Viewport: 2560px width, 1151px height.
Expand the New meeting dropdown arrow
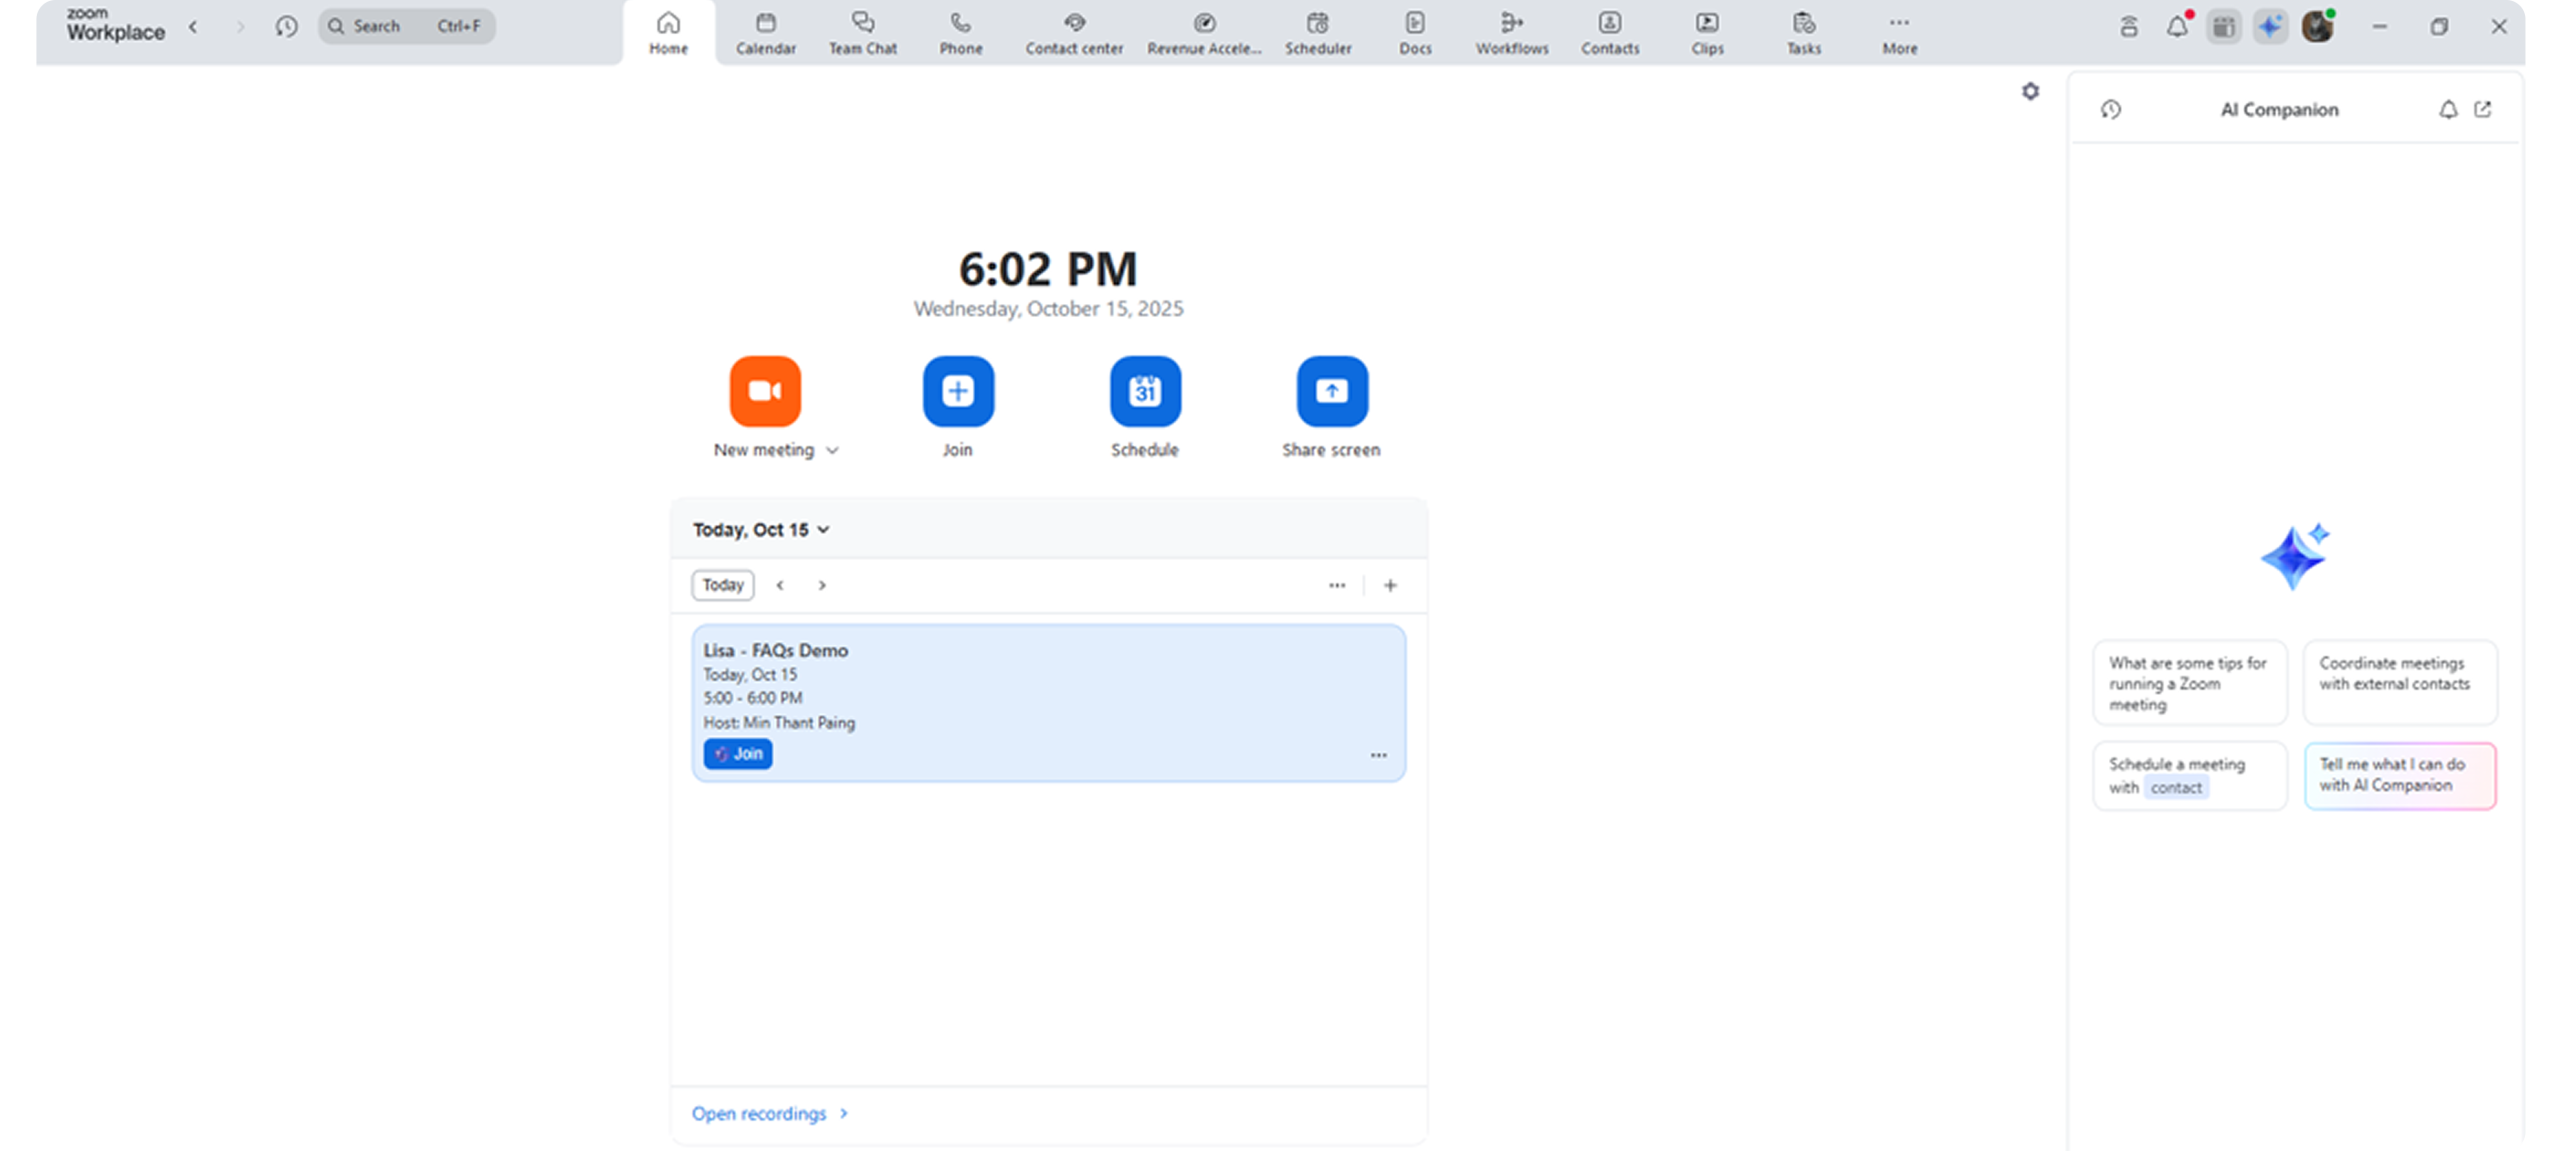[x=832, y=451]
